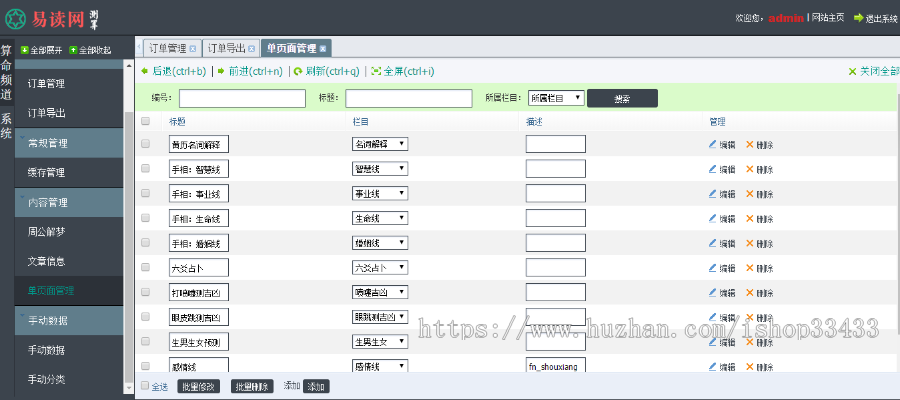Click the green 全部收起 collapse-all icon
Image resolution: width=900 pixels, height=400 pixels.
tap(73, 50)
